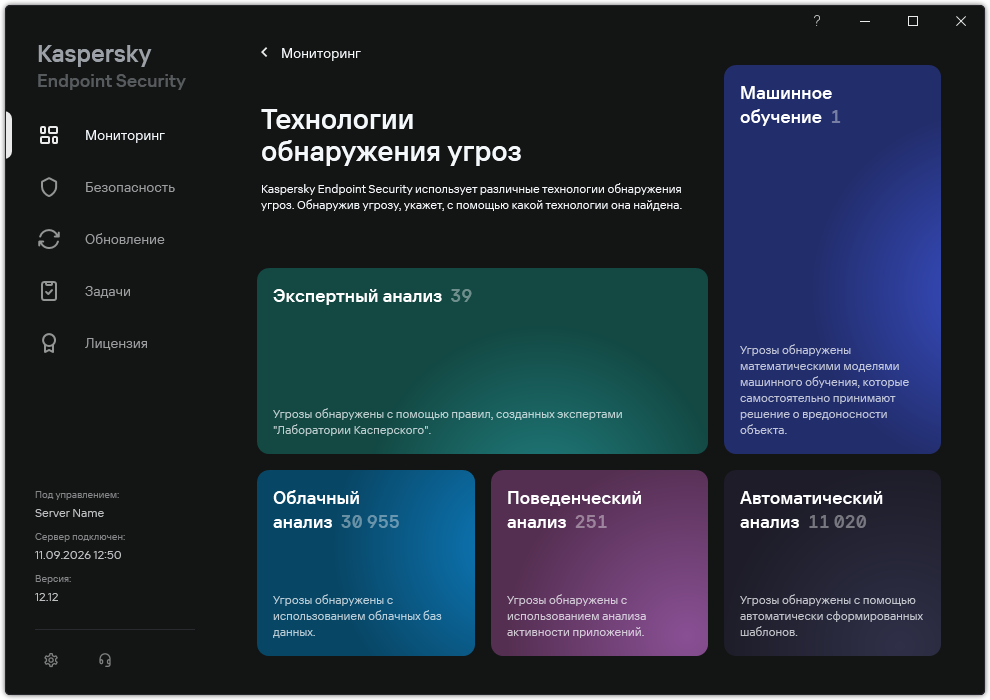
Task: Open the Поведенческий анализ card
Action: point(599,563)
